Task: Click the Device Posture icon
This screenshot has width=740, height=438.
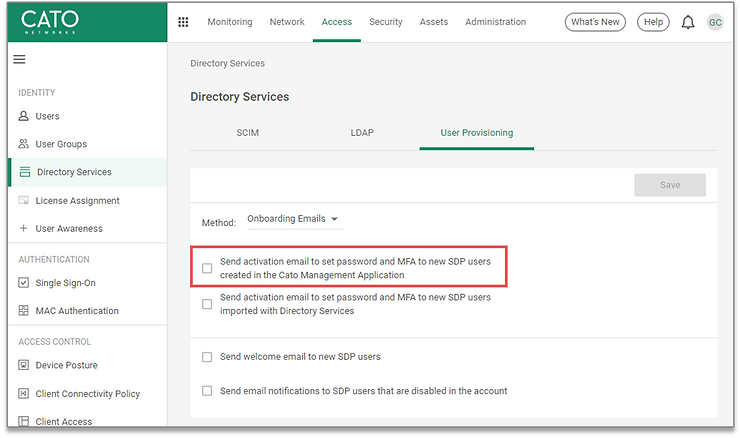Action: click(x=24, y=365)
